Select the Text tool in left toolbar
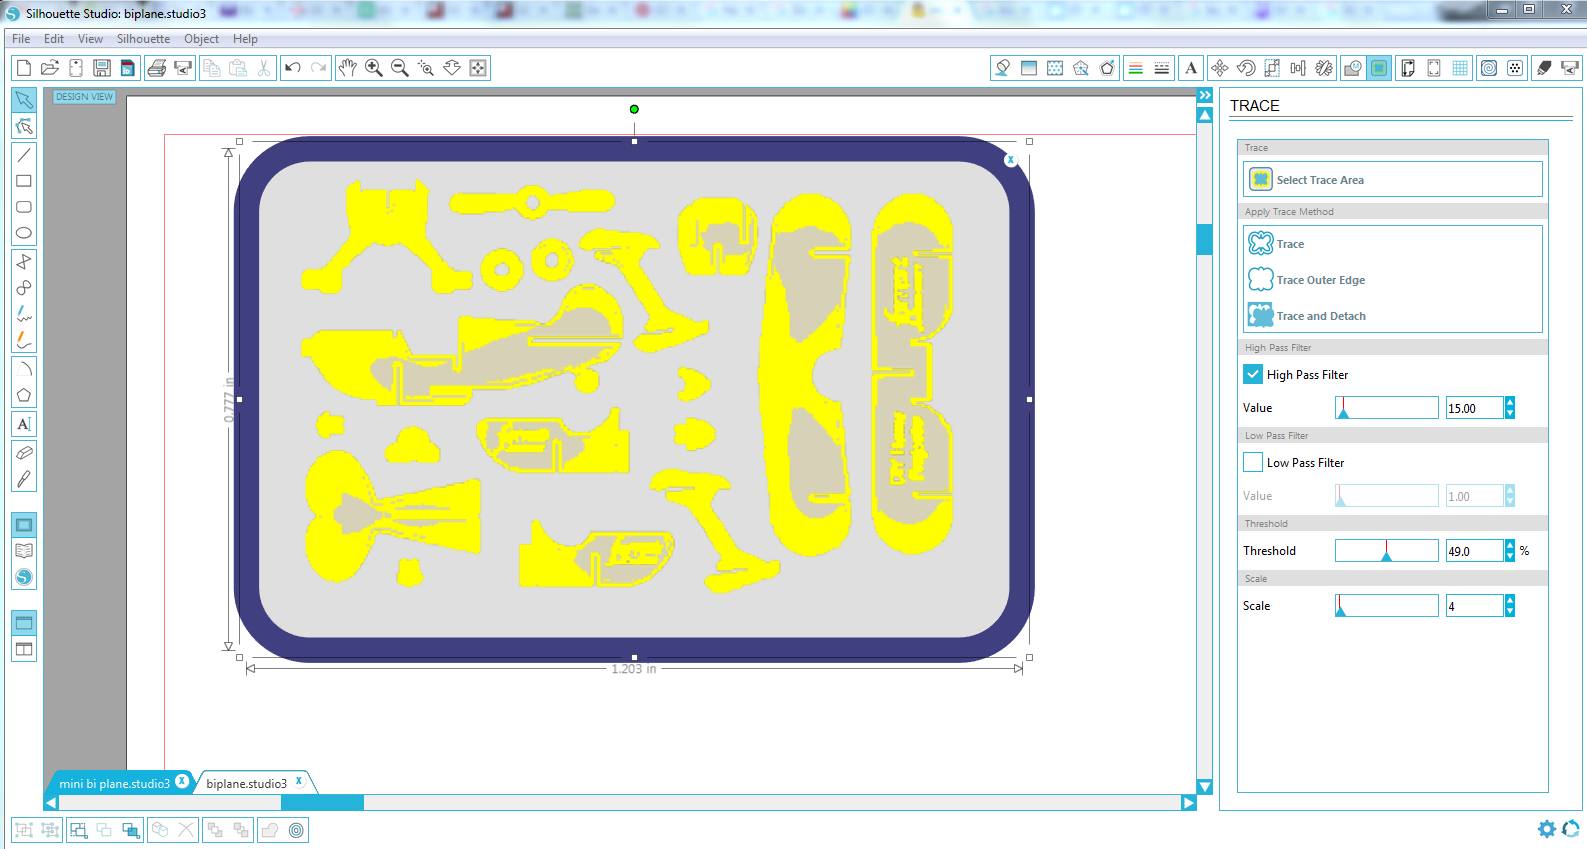Viewport: 1587px width, 849px height. 24,424
